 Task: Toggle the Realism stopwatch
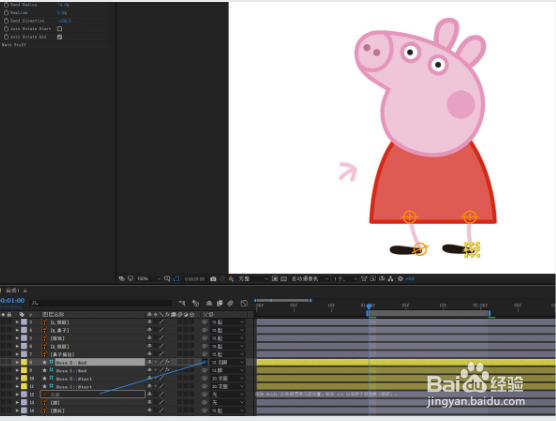6,13
